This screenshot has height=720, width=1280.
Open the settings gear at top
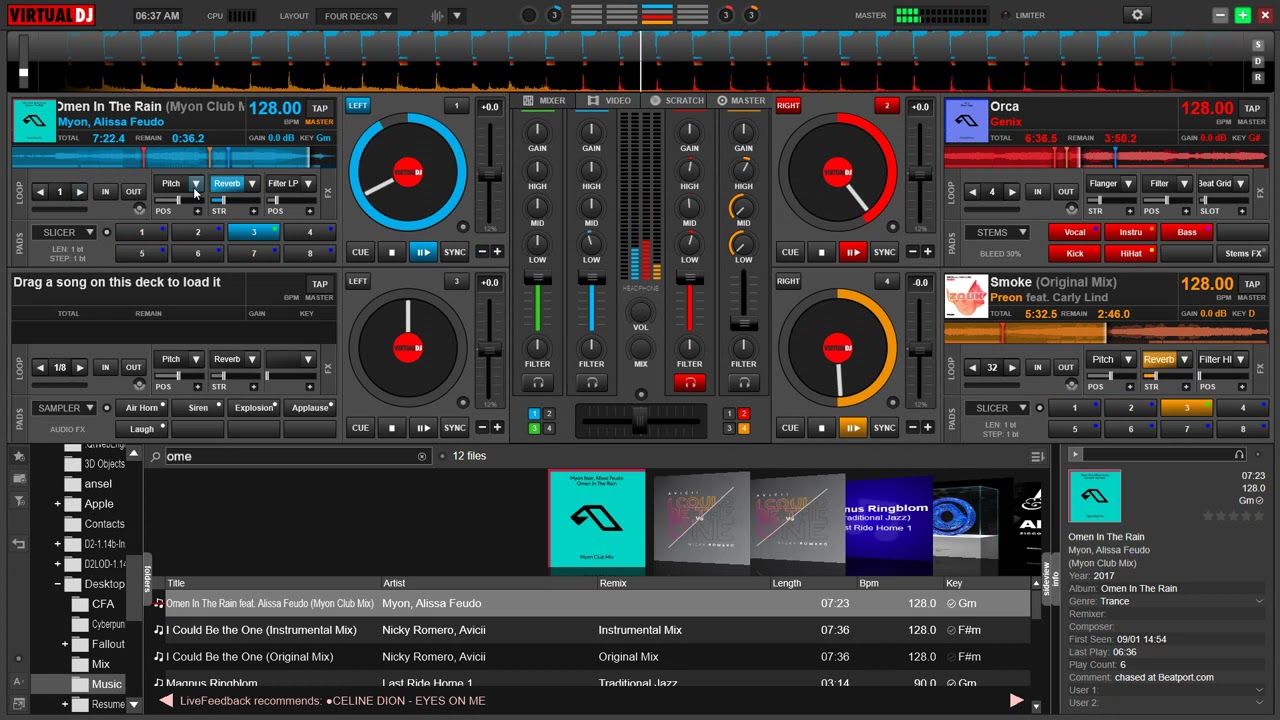1137,15
